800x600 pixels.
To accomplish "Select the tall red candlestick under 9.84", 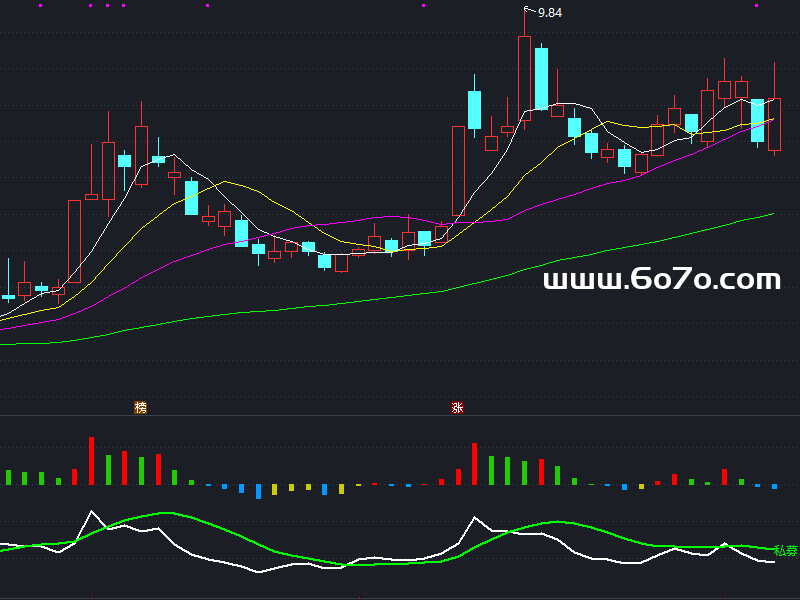I will click(524, 75).
